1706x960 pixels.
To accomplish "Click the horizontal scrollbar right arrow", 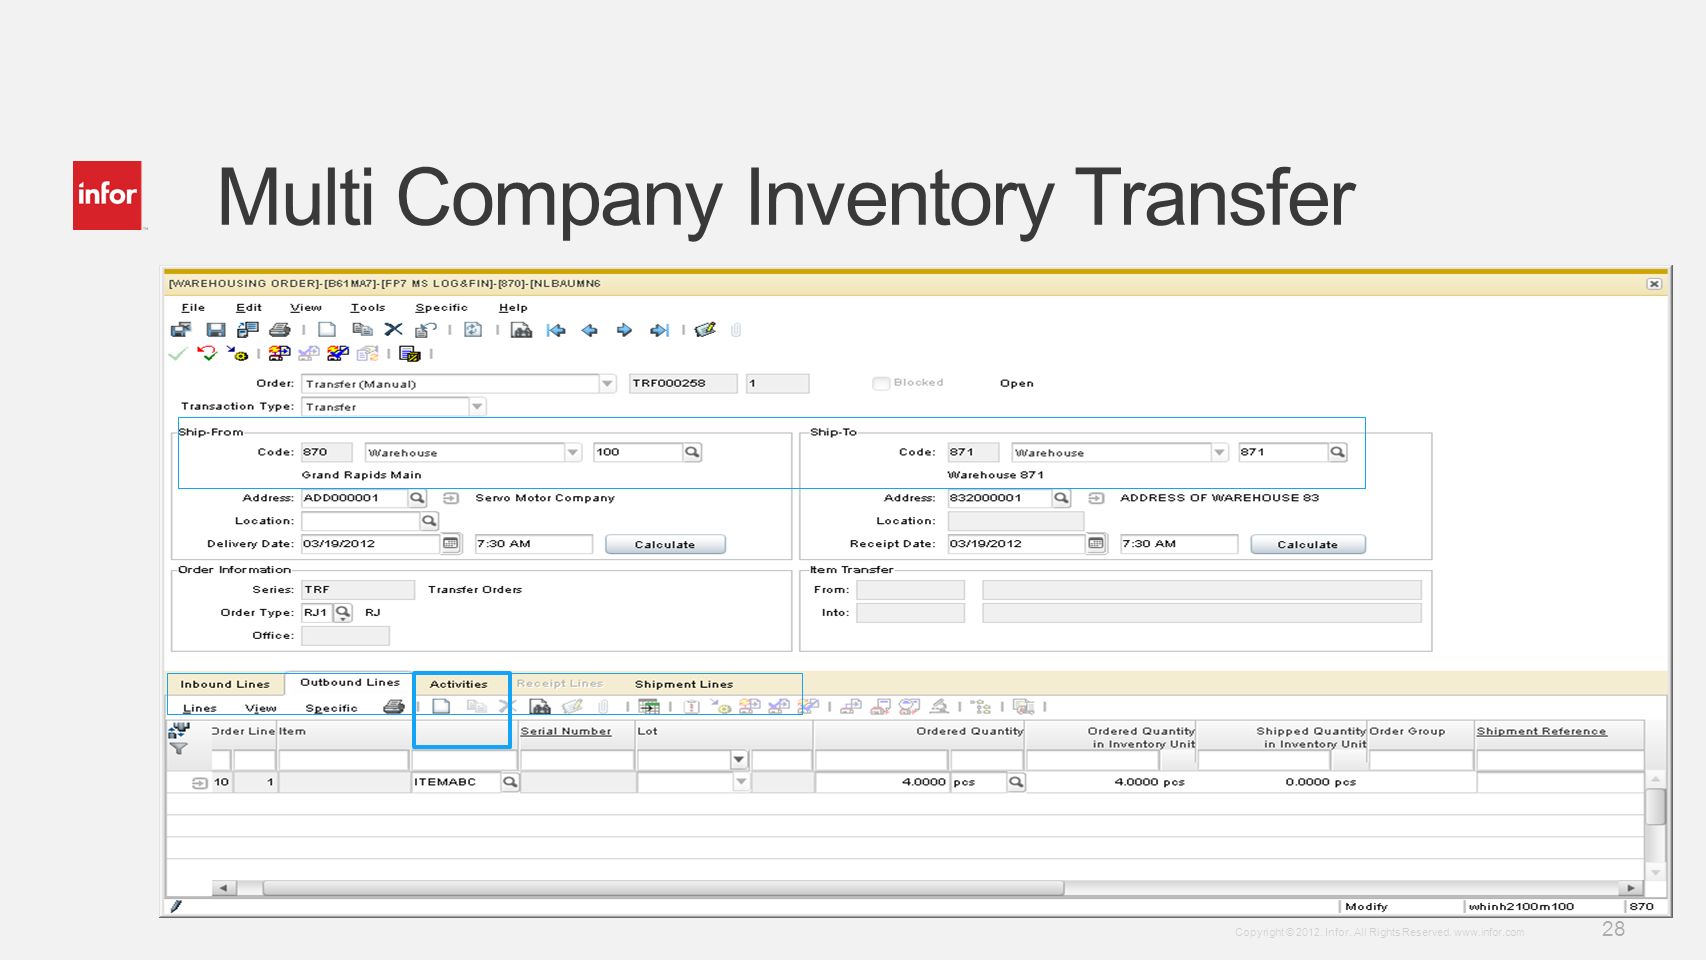I will tap(1631, 888).
